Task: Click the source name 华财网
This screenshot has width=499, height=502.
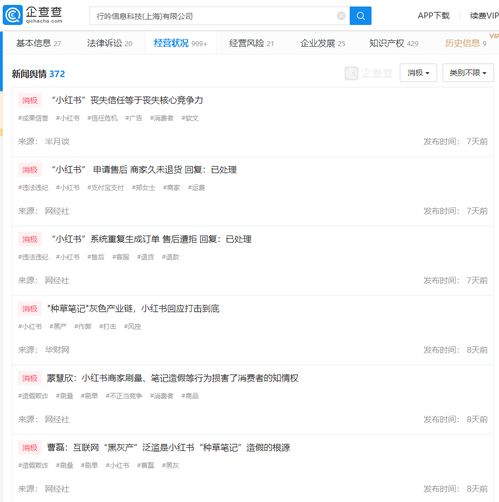Action: (x=57, y=350)
